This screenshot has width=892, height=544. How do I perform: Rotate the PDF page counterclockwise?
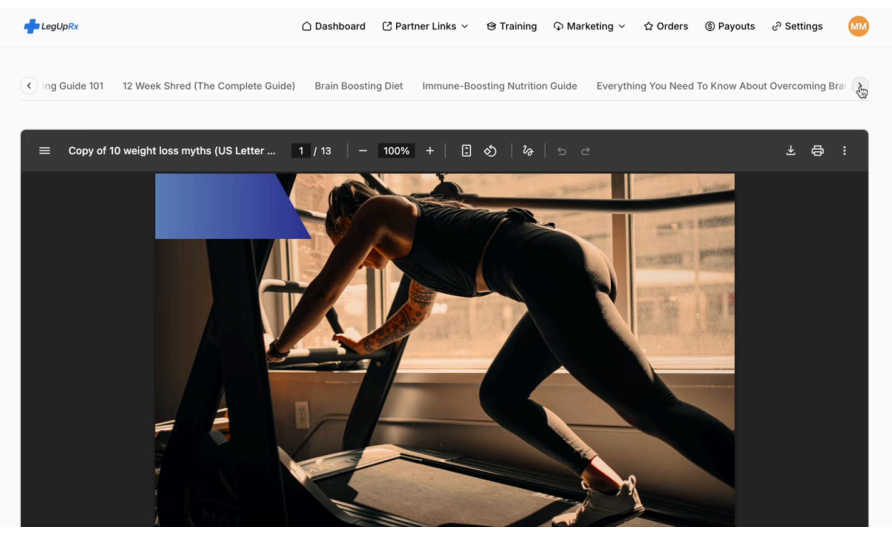[490, 151]
